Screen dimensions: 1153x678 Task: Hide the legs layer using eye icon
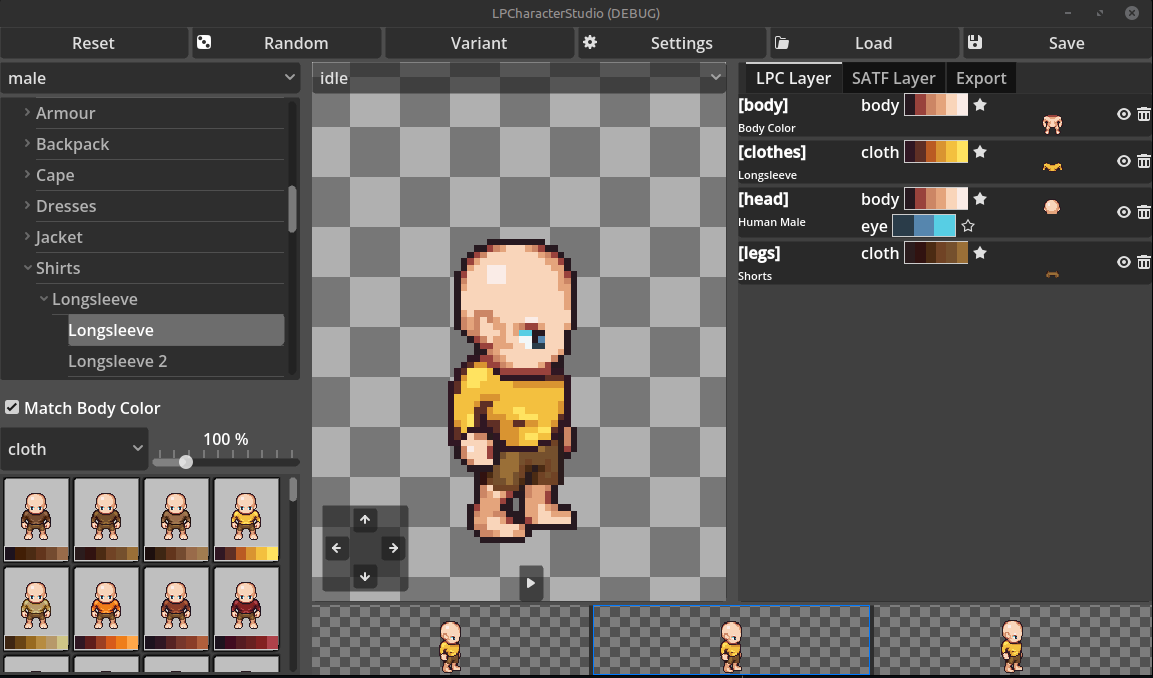[1124, 262]
